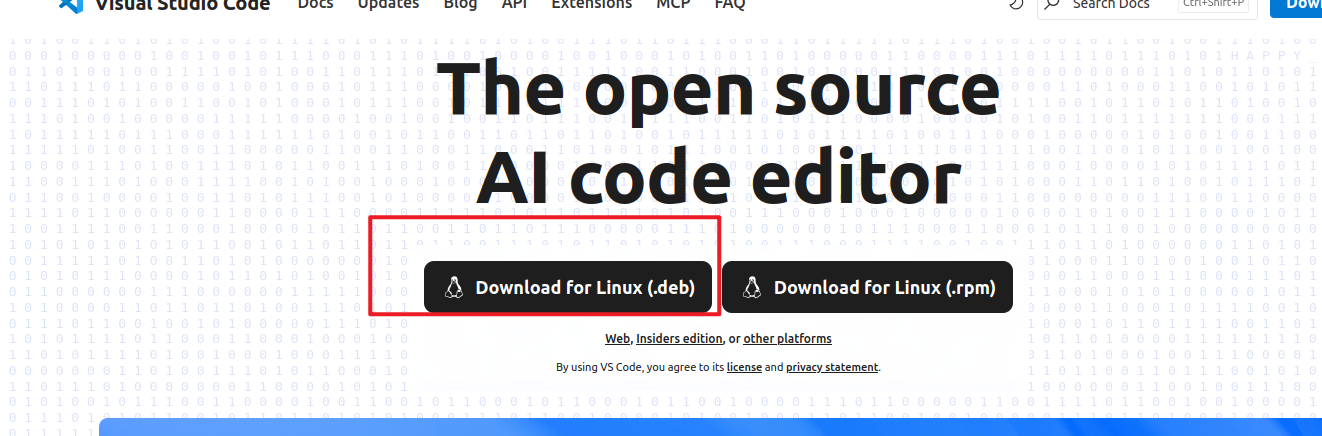Click the Visual Studio Code title text
The width and height of the screenshot is (1322, 436).
(x=182, y=4)
